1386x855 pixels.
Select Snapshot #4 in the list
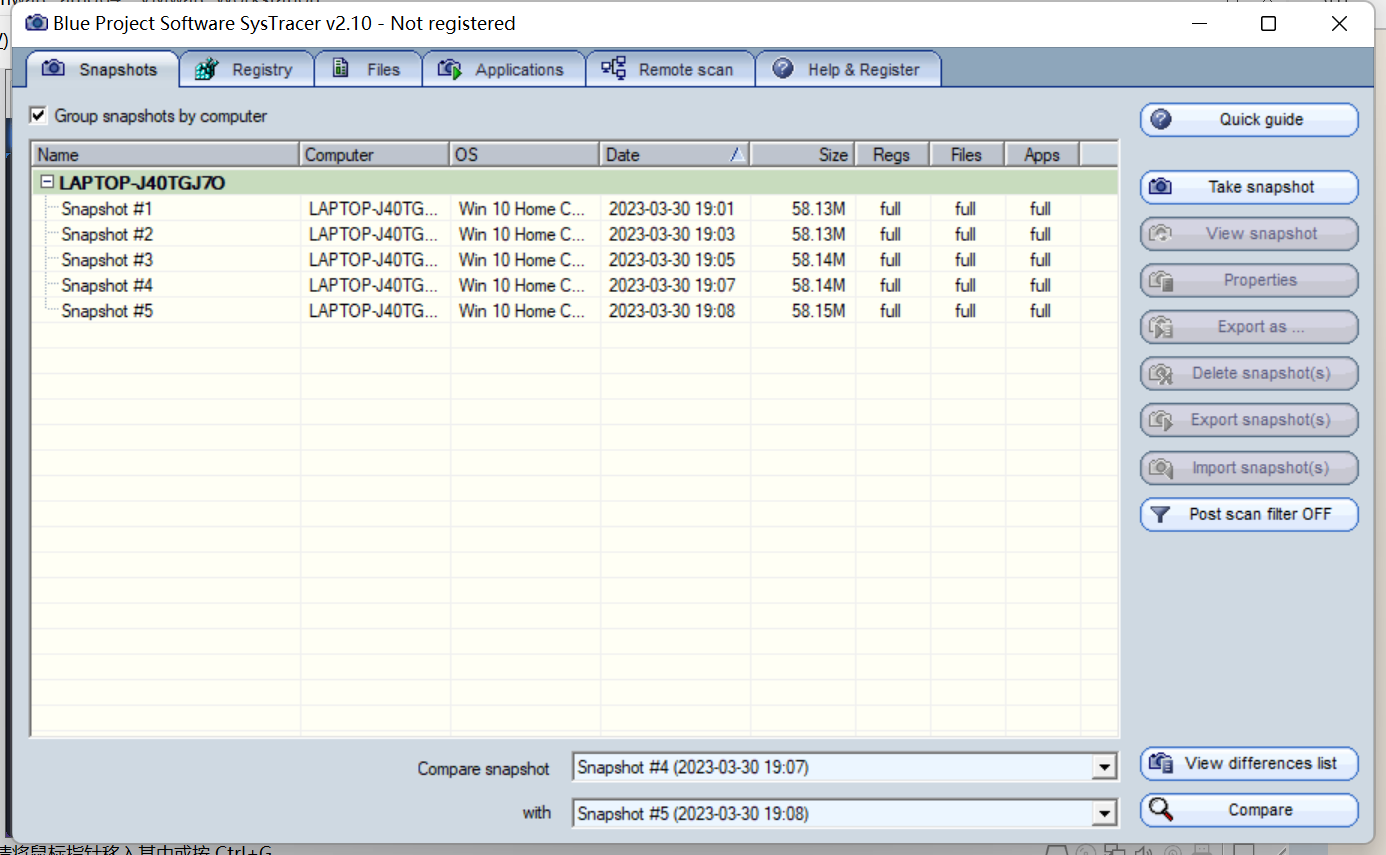[x=107, y=286]
